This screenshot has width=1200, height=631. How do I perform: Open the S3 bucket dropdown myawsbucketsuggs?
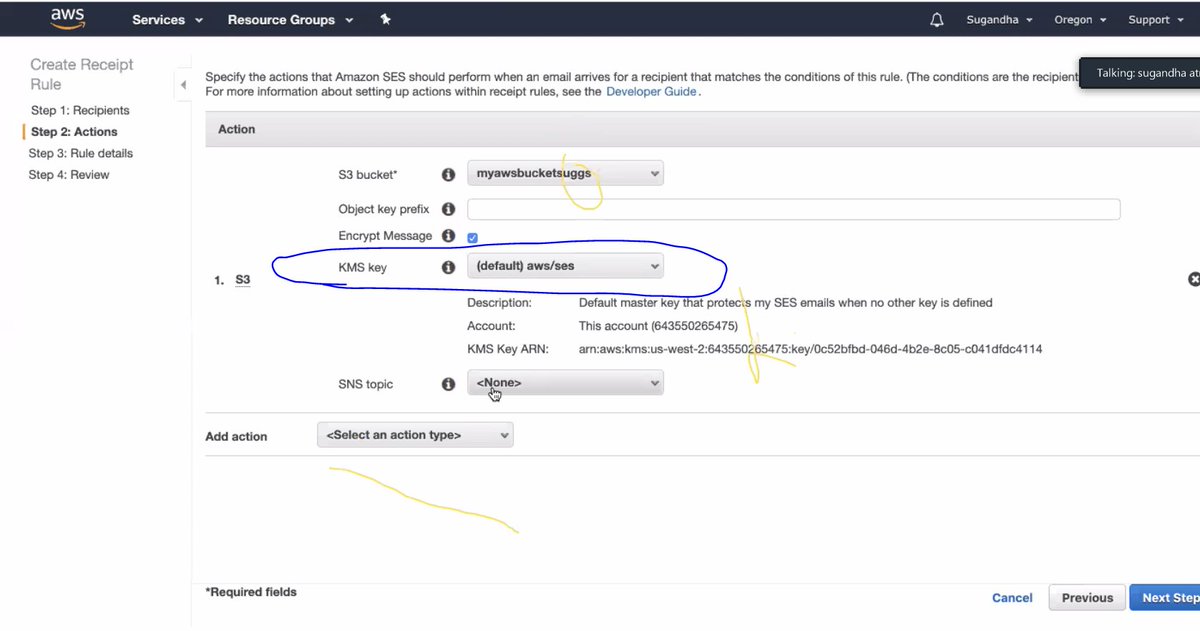pyautogui.click(x=565, y=173)
